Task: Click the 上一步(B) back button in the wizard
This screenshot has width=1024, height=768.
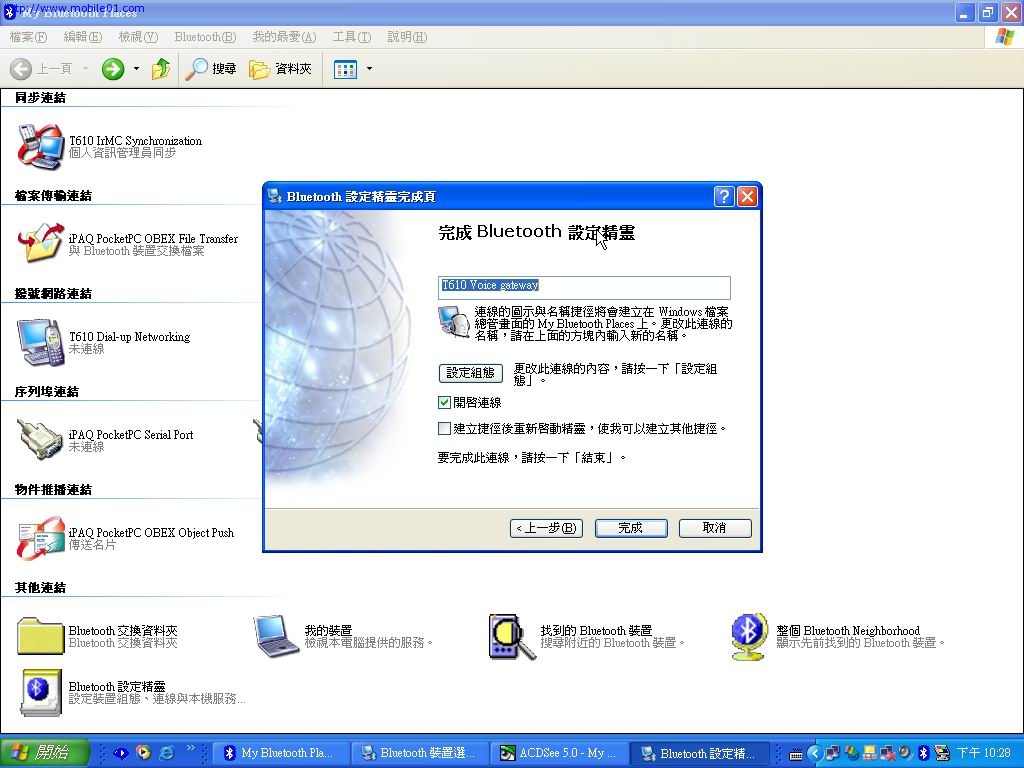Action: (546, 528)
